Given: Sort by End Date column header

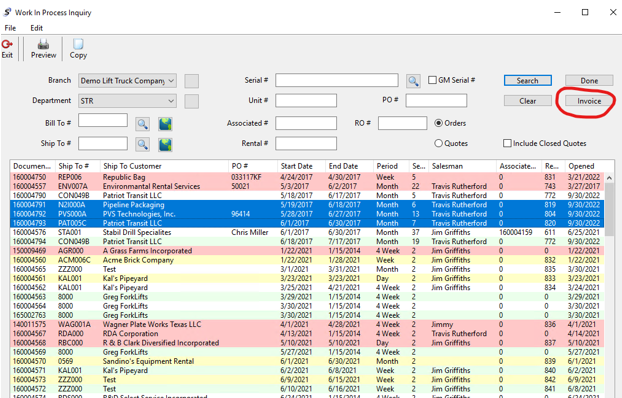Looking at the screenshot, I should (x=349, y=166).
